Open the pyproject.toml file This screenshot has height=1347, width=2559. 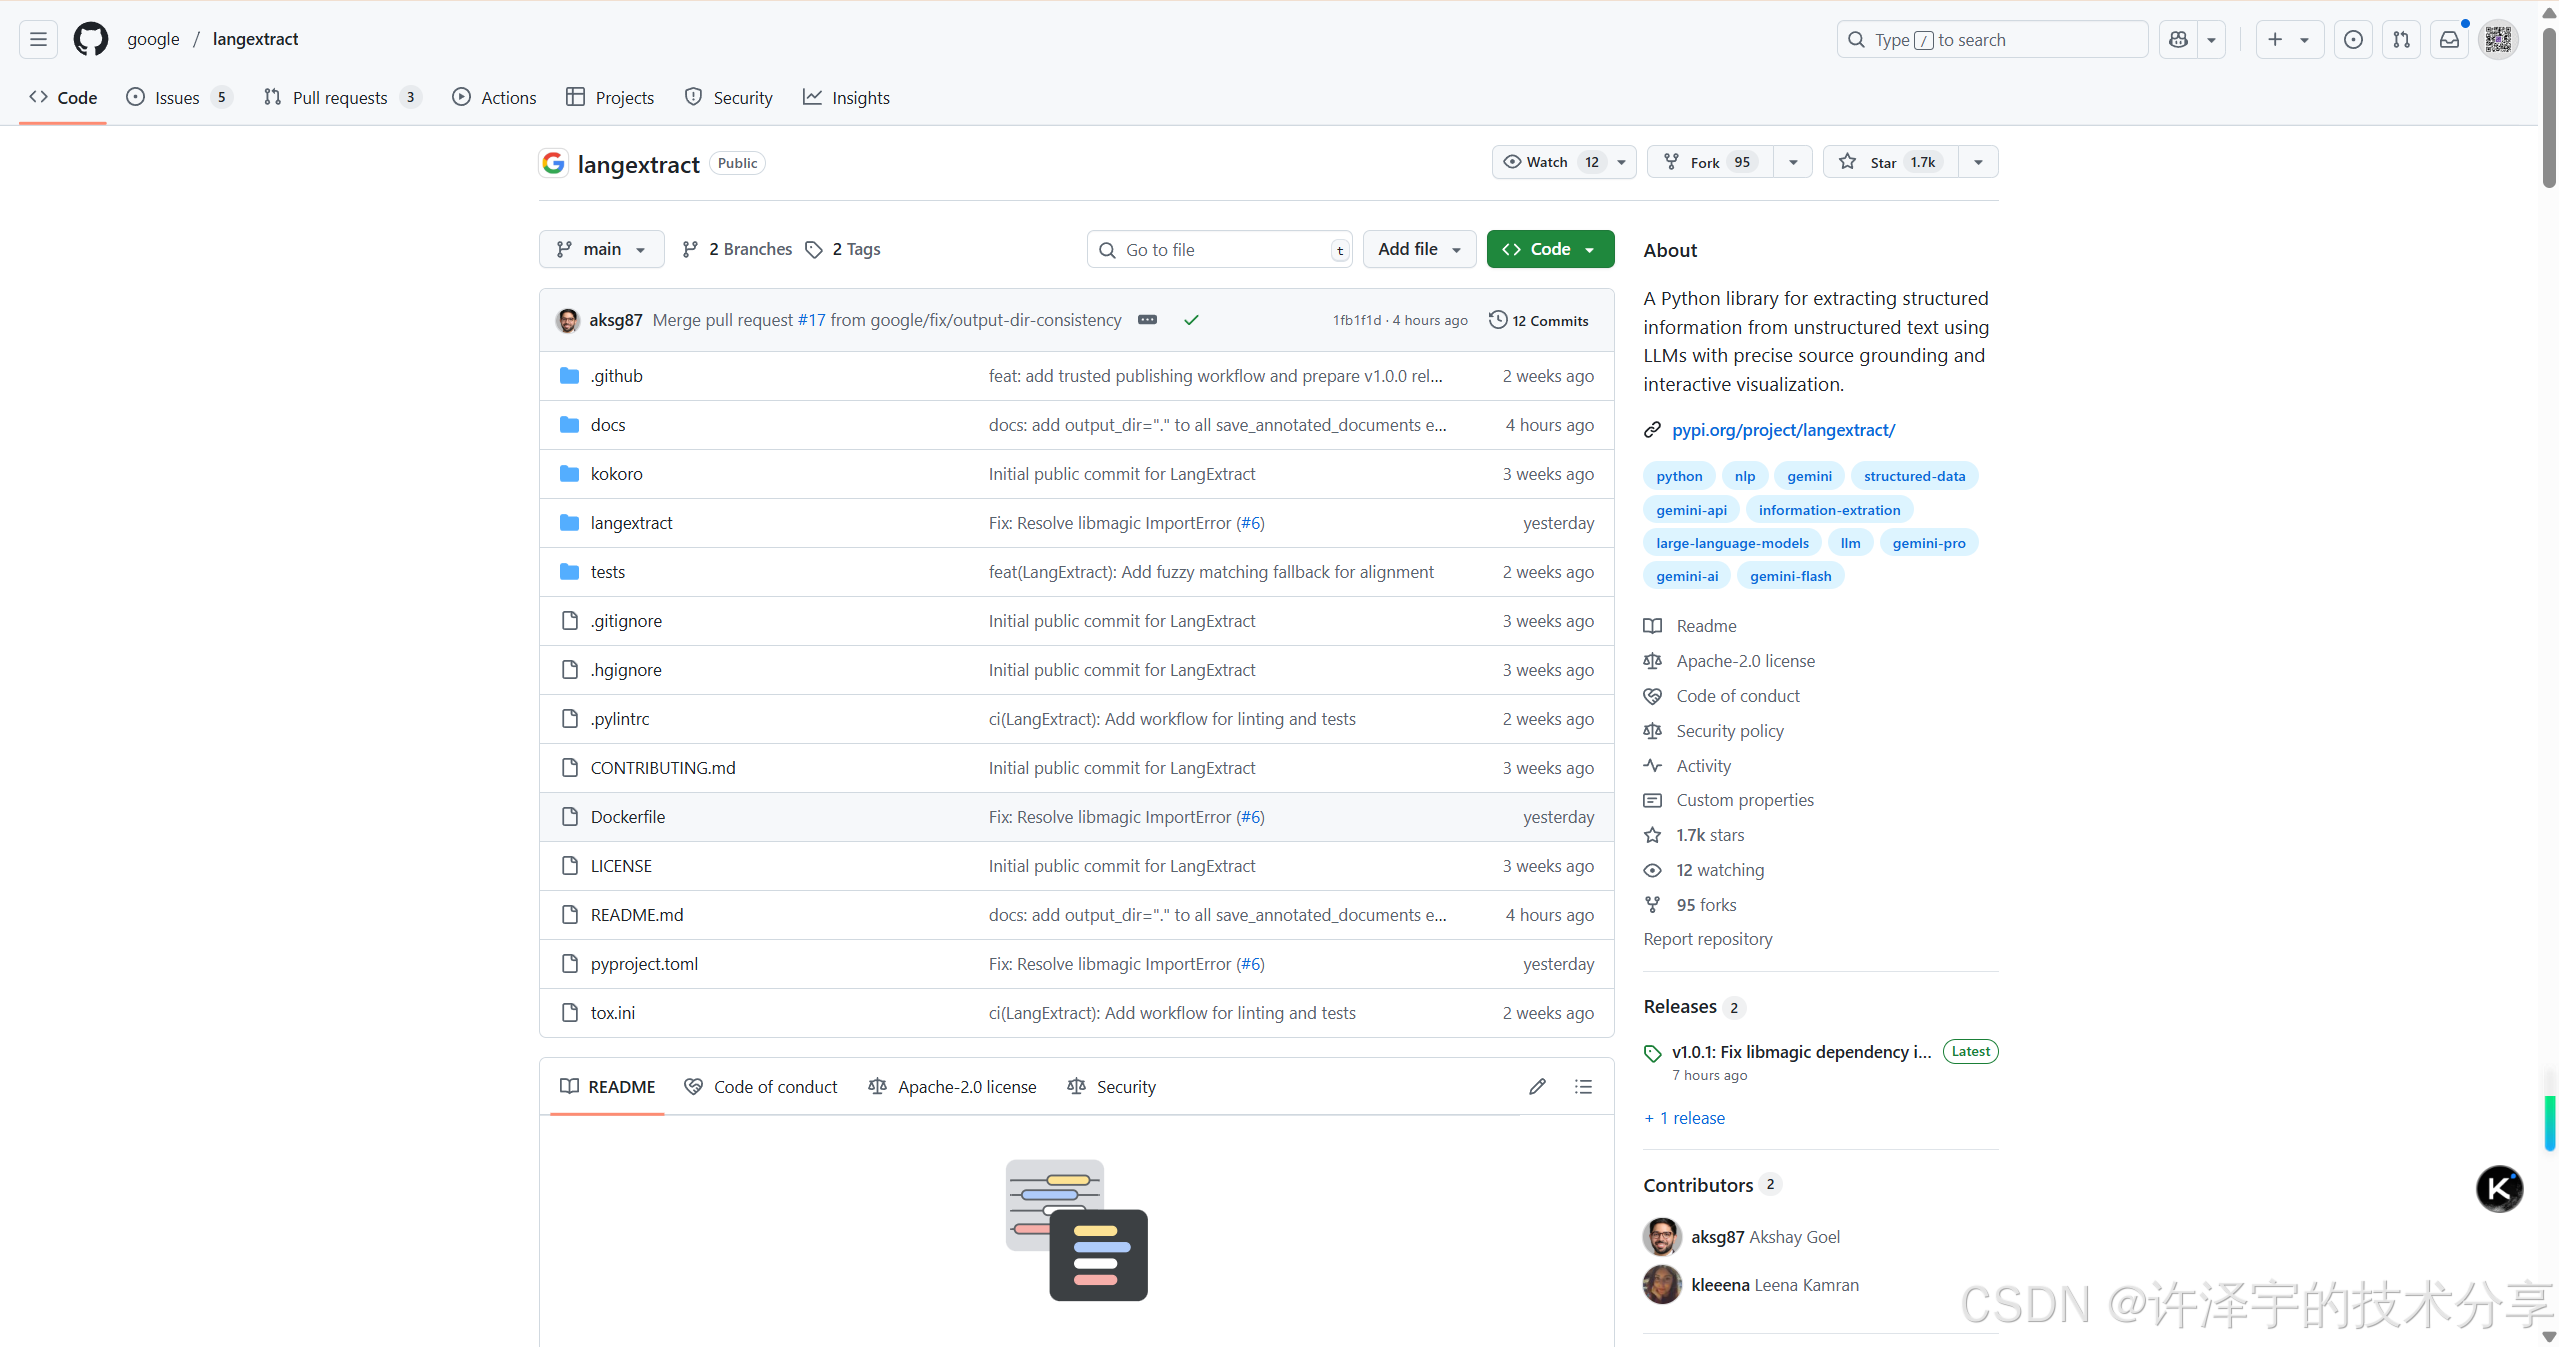click(x=644, y=964)
